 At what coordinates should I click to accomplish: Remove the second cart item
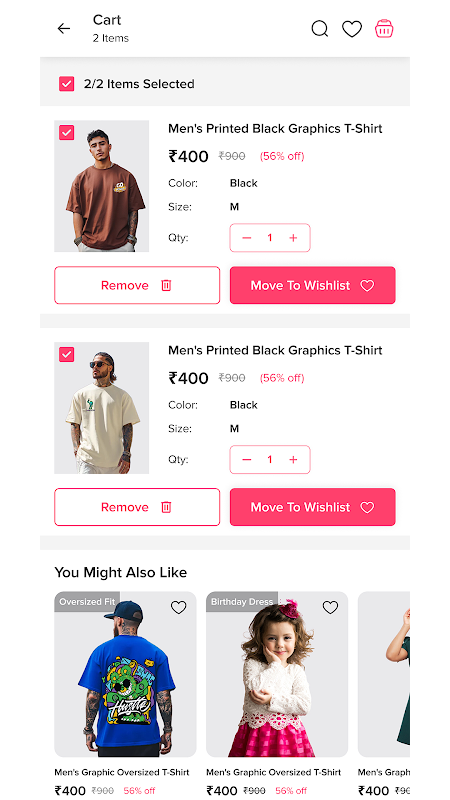(137, 507)
